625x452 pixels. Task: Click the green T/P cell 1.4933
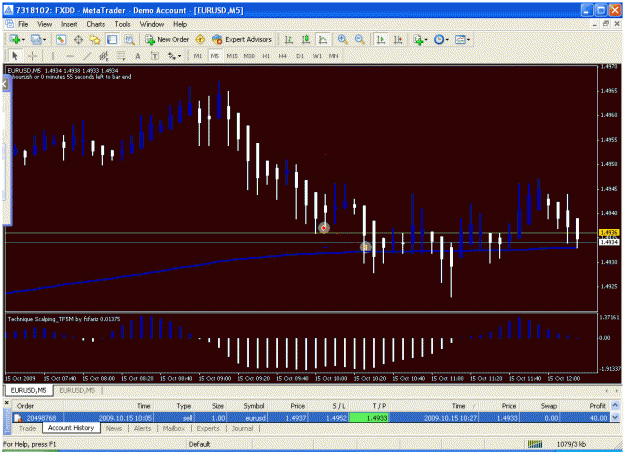pyautogui.click(x=369, y=418)
